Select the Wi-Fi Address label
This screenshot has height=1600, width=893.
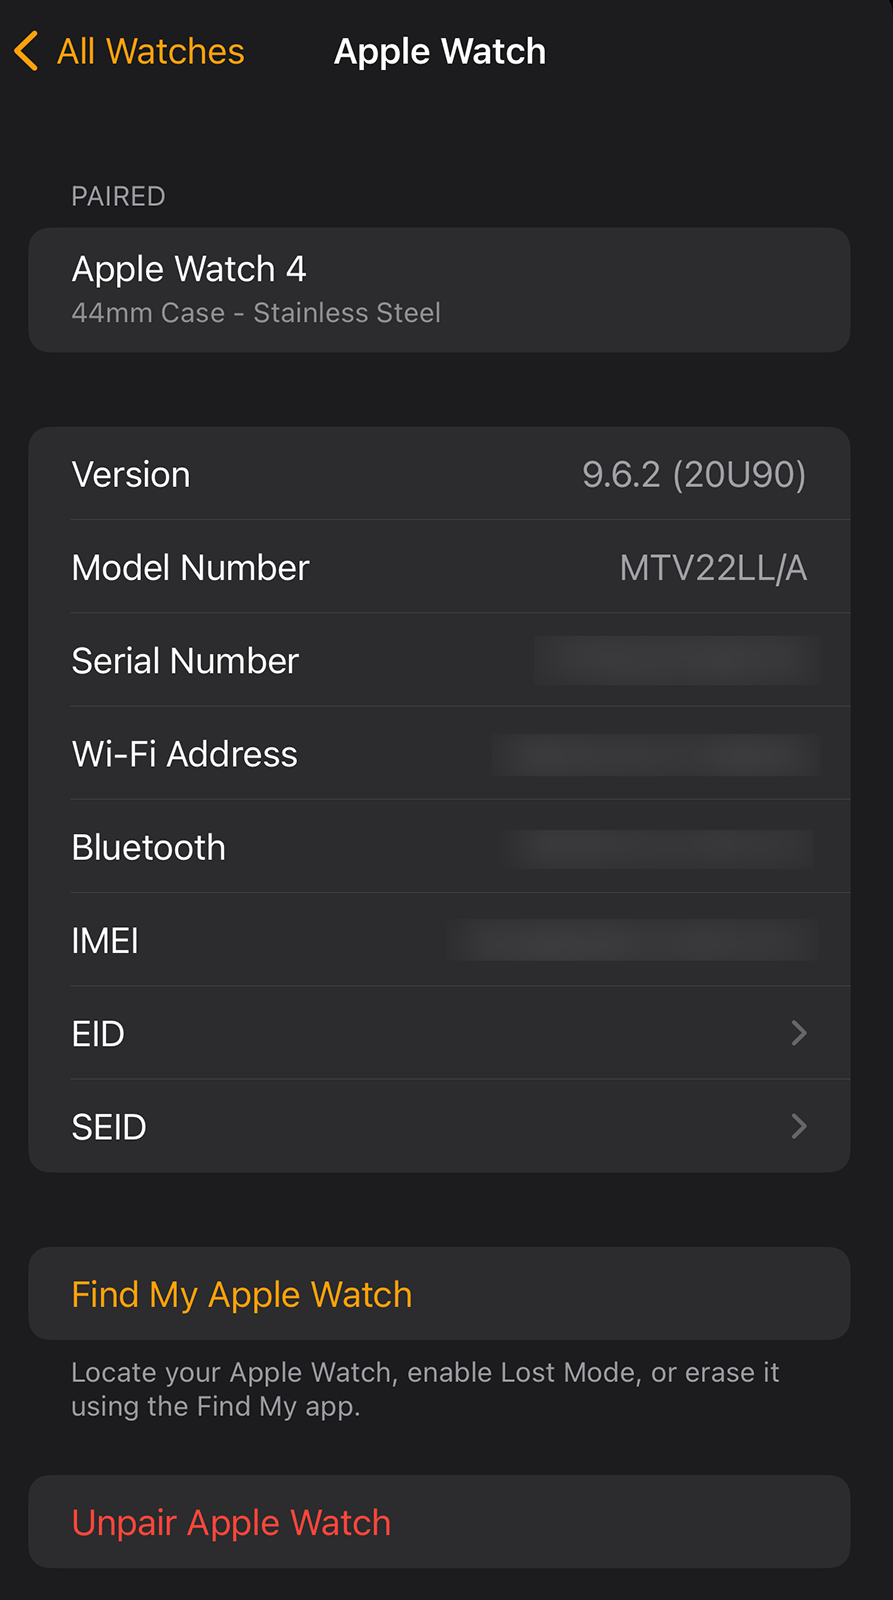pos(185,754)
